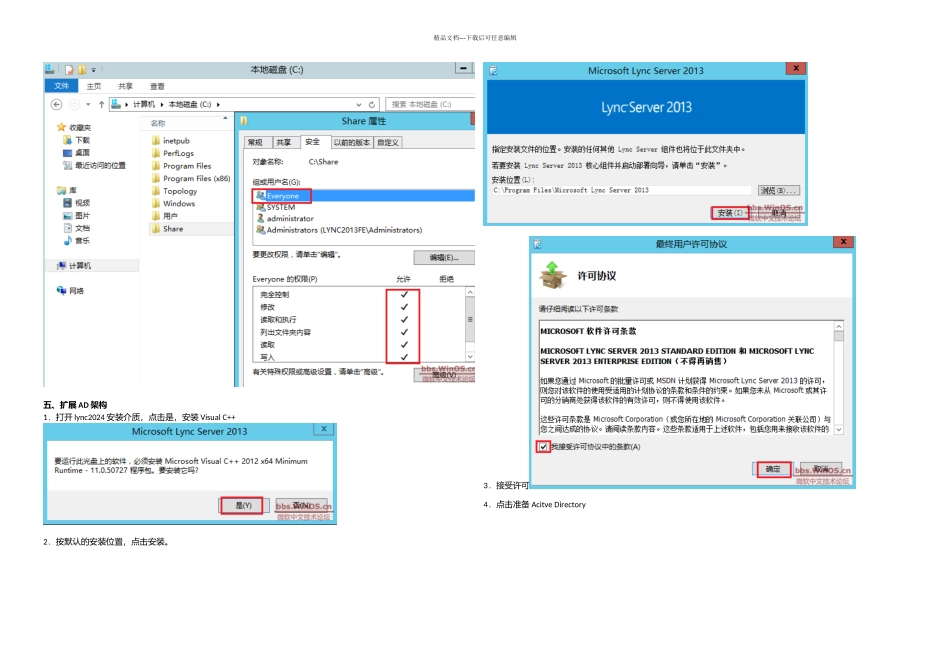This screenshot has width=950, height=672.
Task: Click the Back arrow in the Explorer window
Action: click(x=56, y=104)
